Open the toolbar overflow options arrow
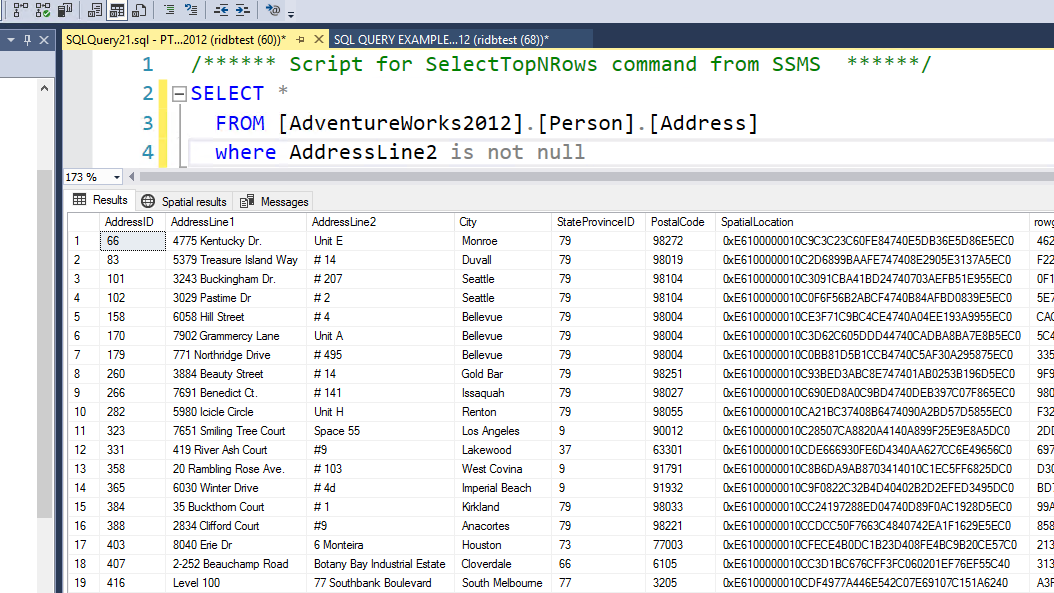 coord(291,13)
